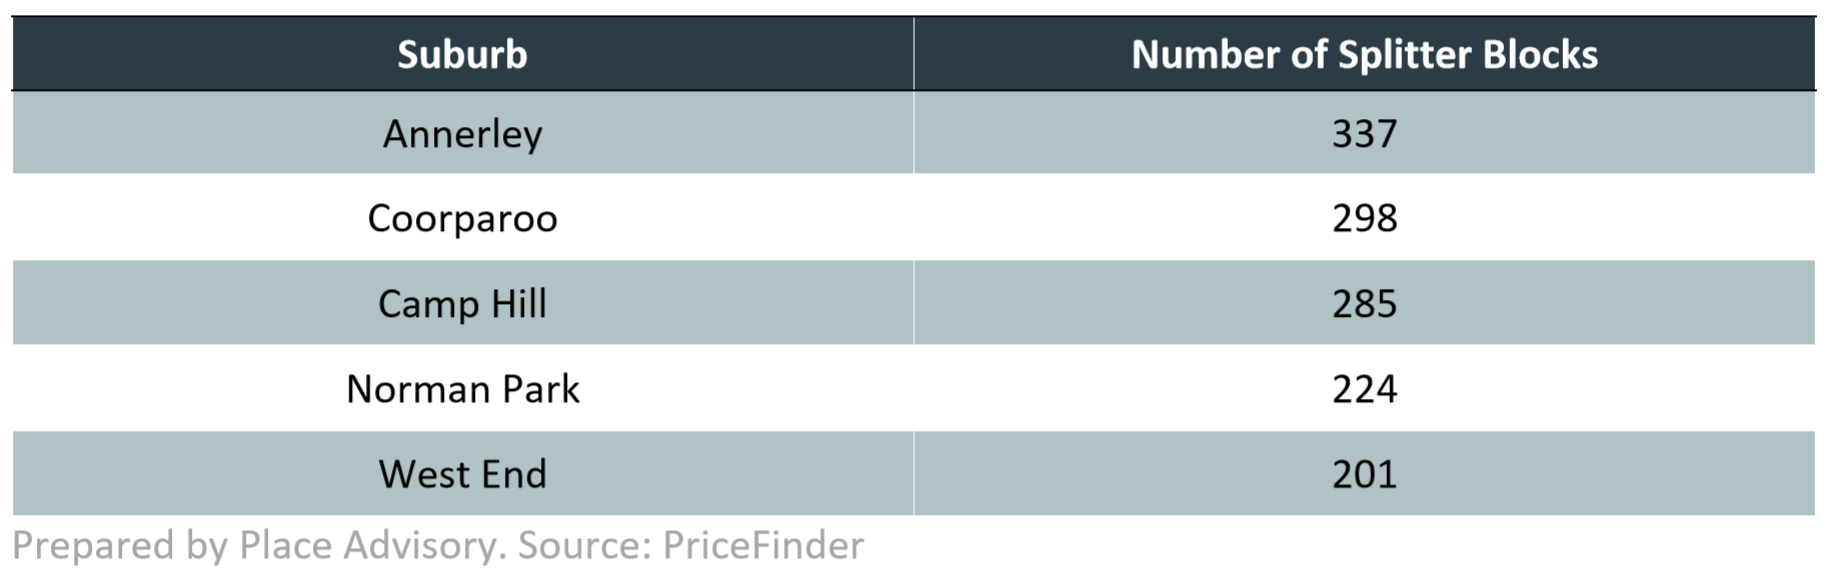Click the value 285 for Camp Hill

(1364, 303)
